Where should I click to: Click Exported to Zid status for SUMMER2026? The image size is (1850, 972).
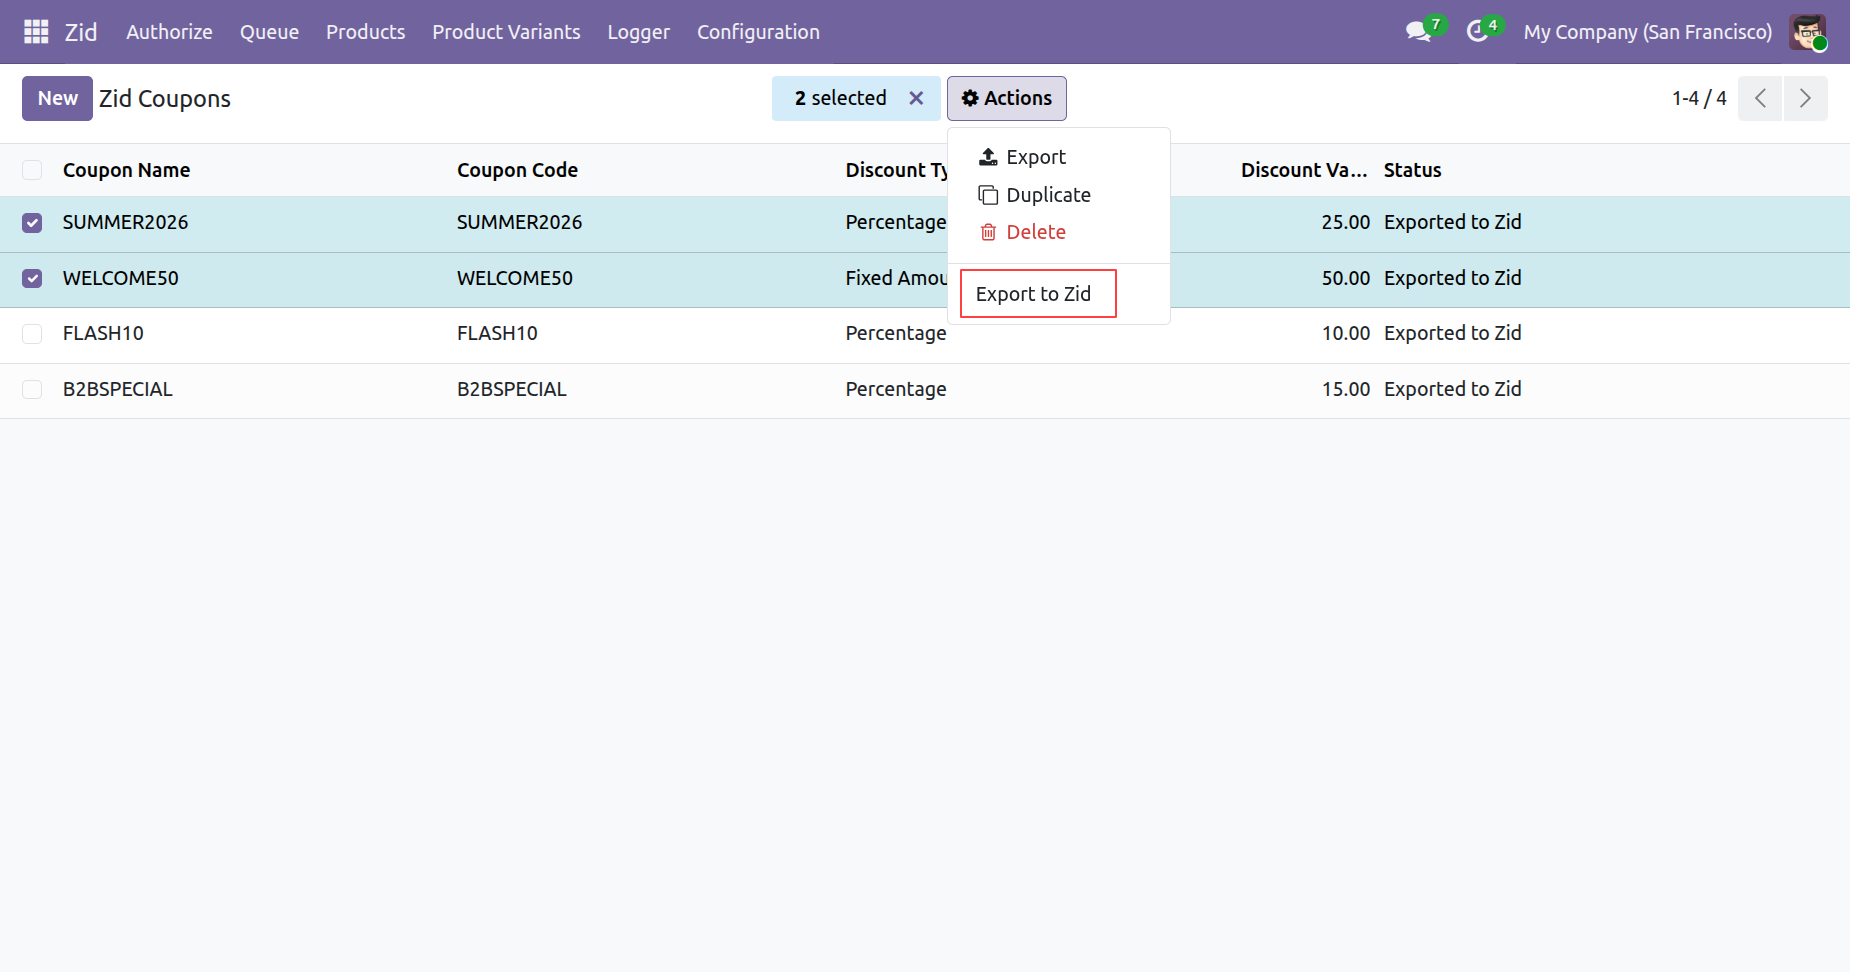click(x=1452, y=222)
